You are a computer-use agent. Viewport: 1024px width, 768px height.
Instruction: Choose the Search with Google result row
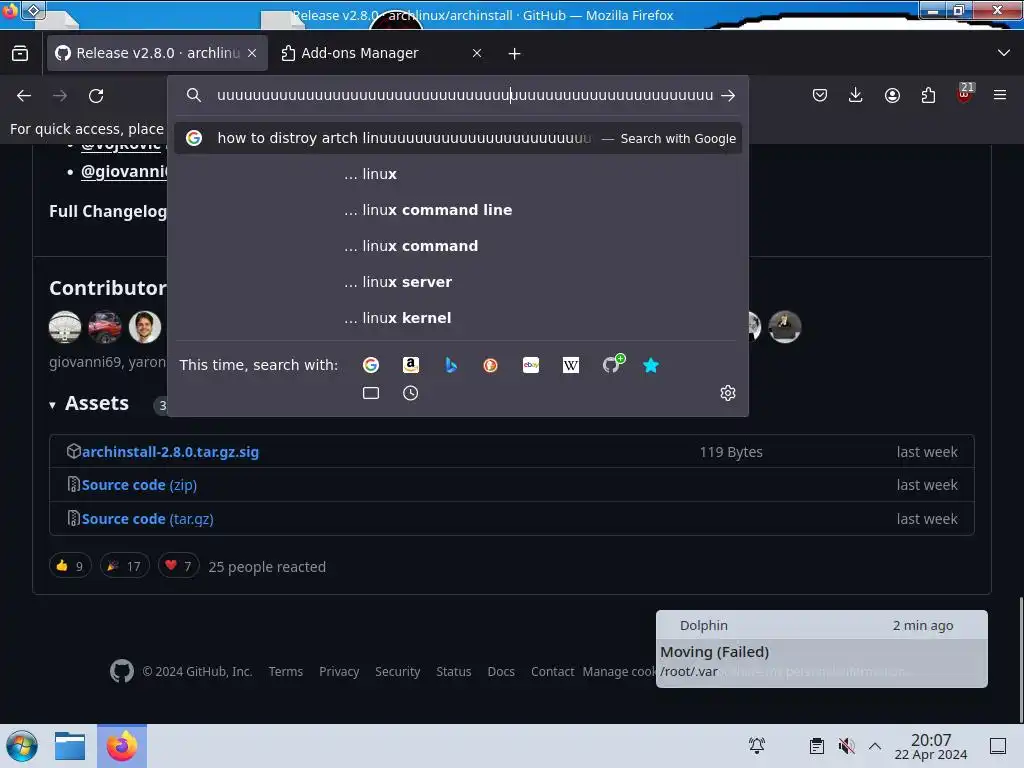tap(457, 138)
